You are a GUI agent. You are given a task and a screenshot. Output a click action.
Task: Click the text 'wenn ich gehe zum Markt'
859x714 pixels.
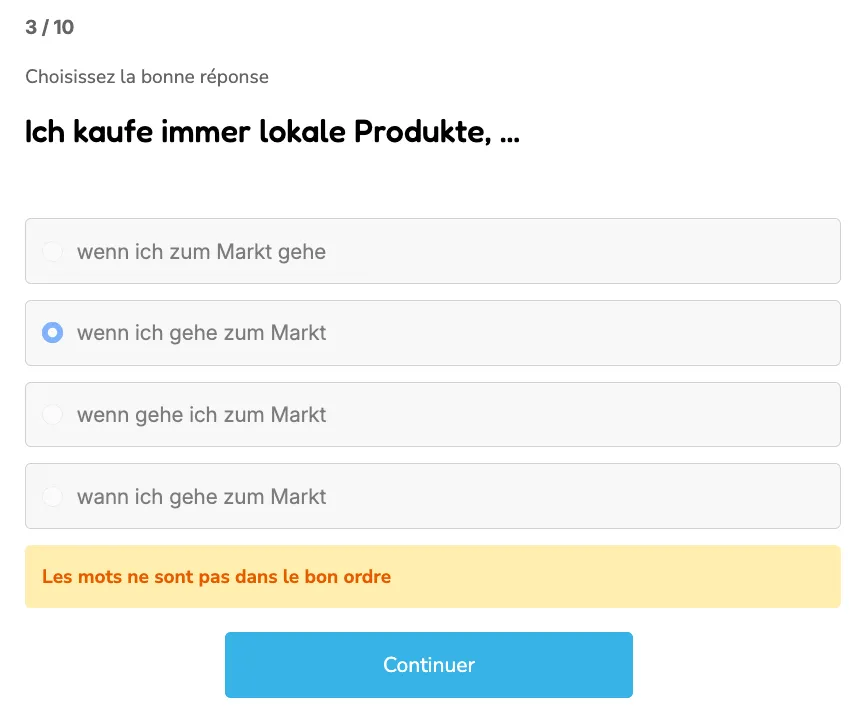tap(201, 332)
